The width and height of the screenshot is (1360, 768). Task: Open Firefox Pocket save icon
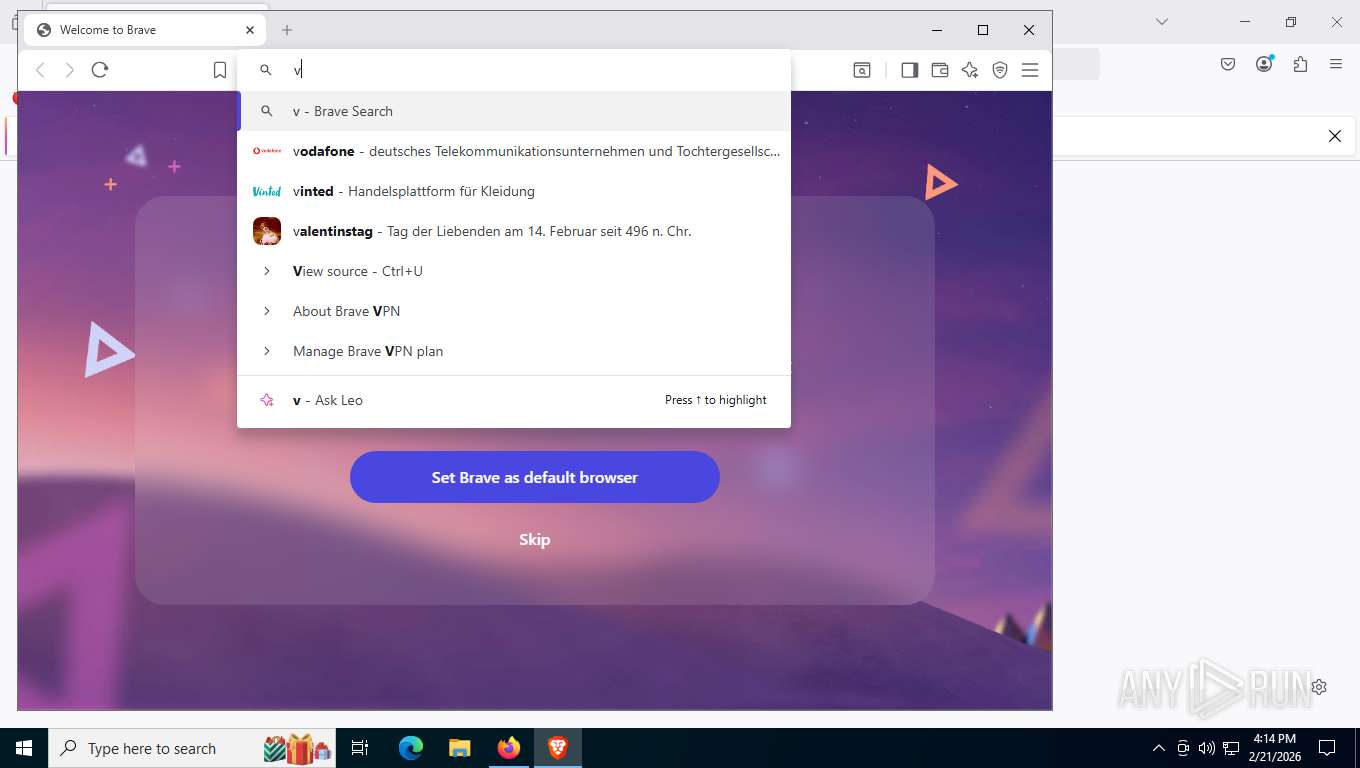point(1228,64)
